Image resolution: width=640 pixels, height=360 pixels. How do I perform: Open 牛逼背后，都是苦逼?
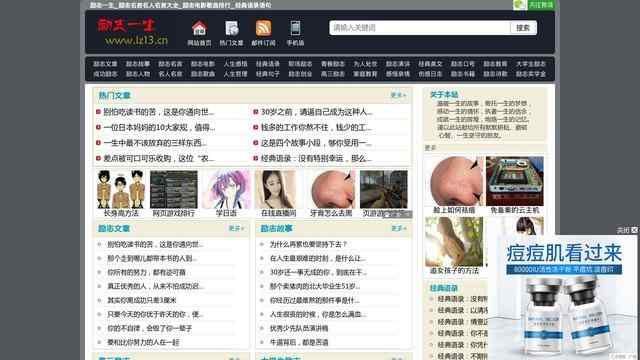(299, 342)
